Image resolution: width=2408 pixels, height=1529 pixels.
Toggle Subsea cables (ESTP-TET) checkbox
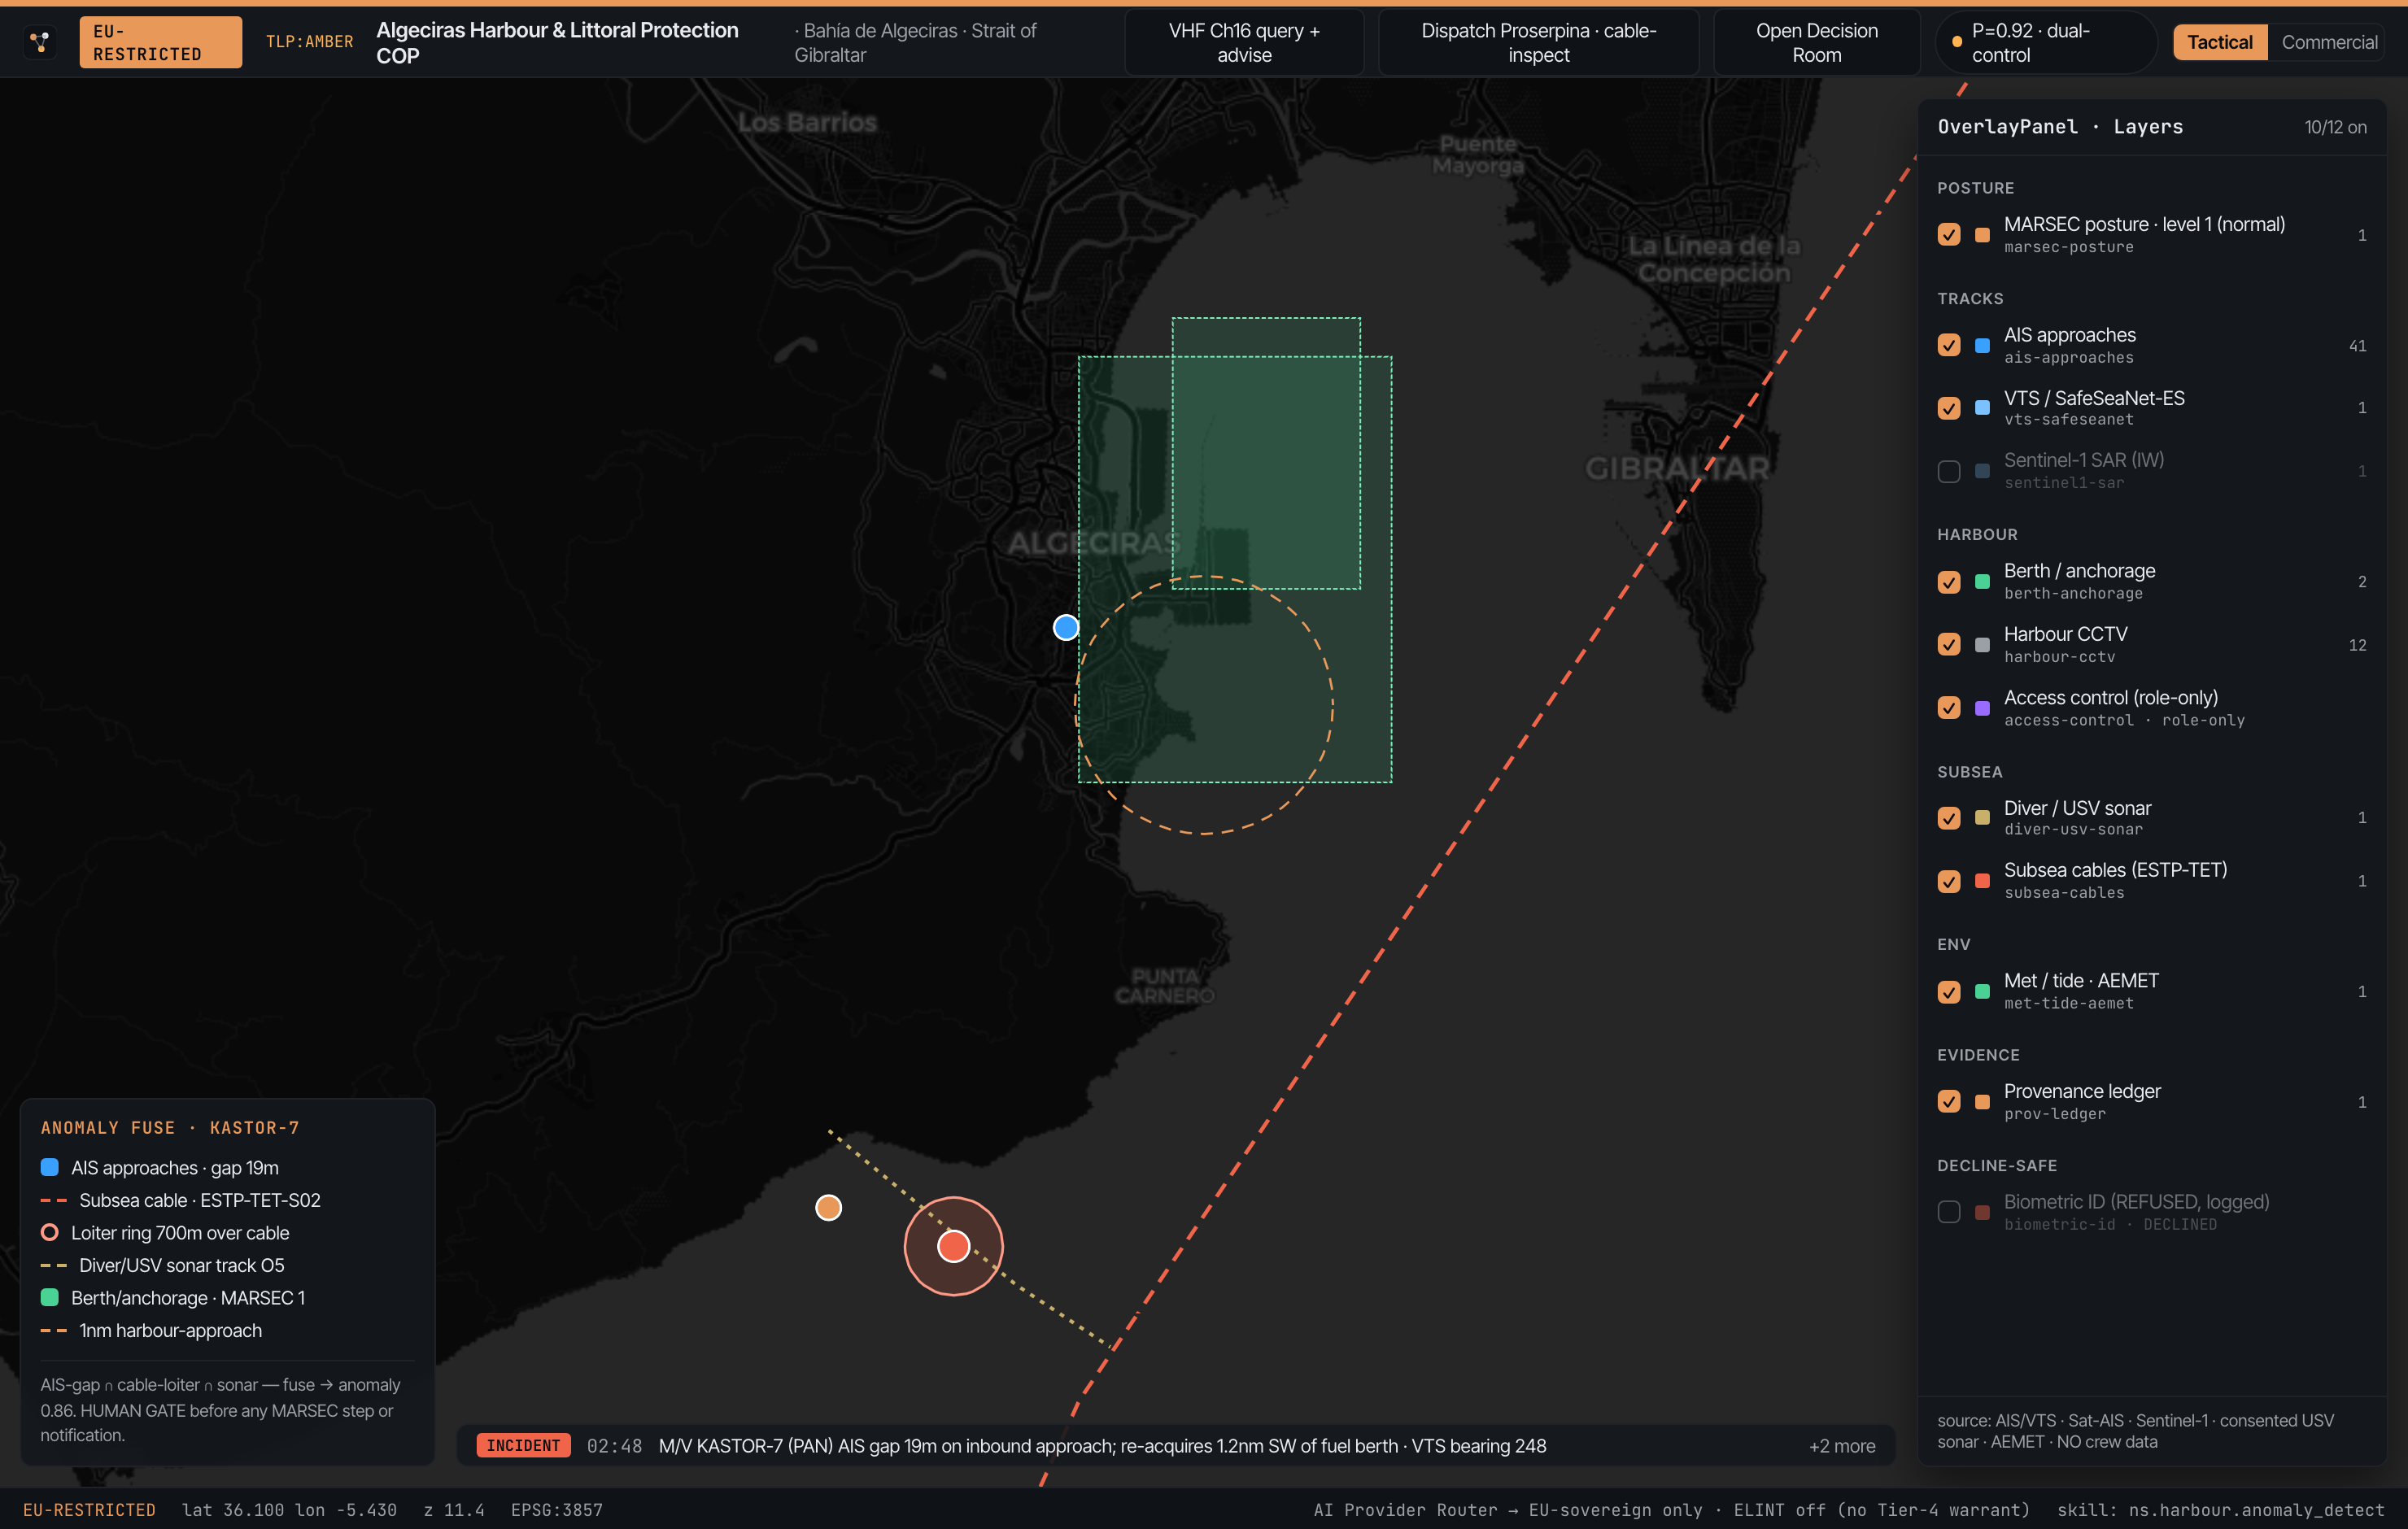[1949, 881]
